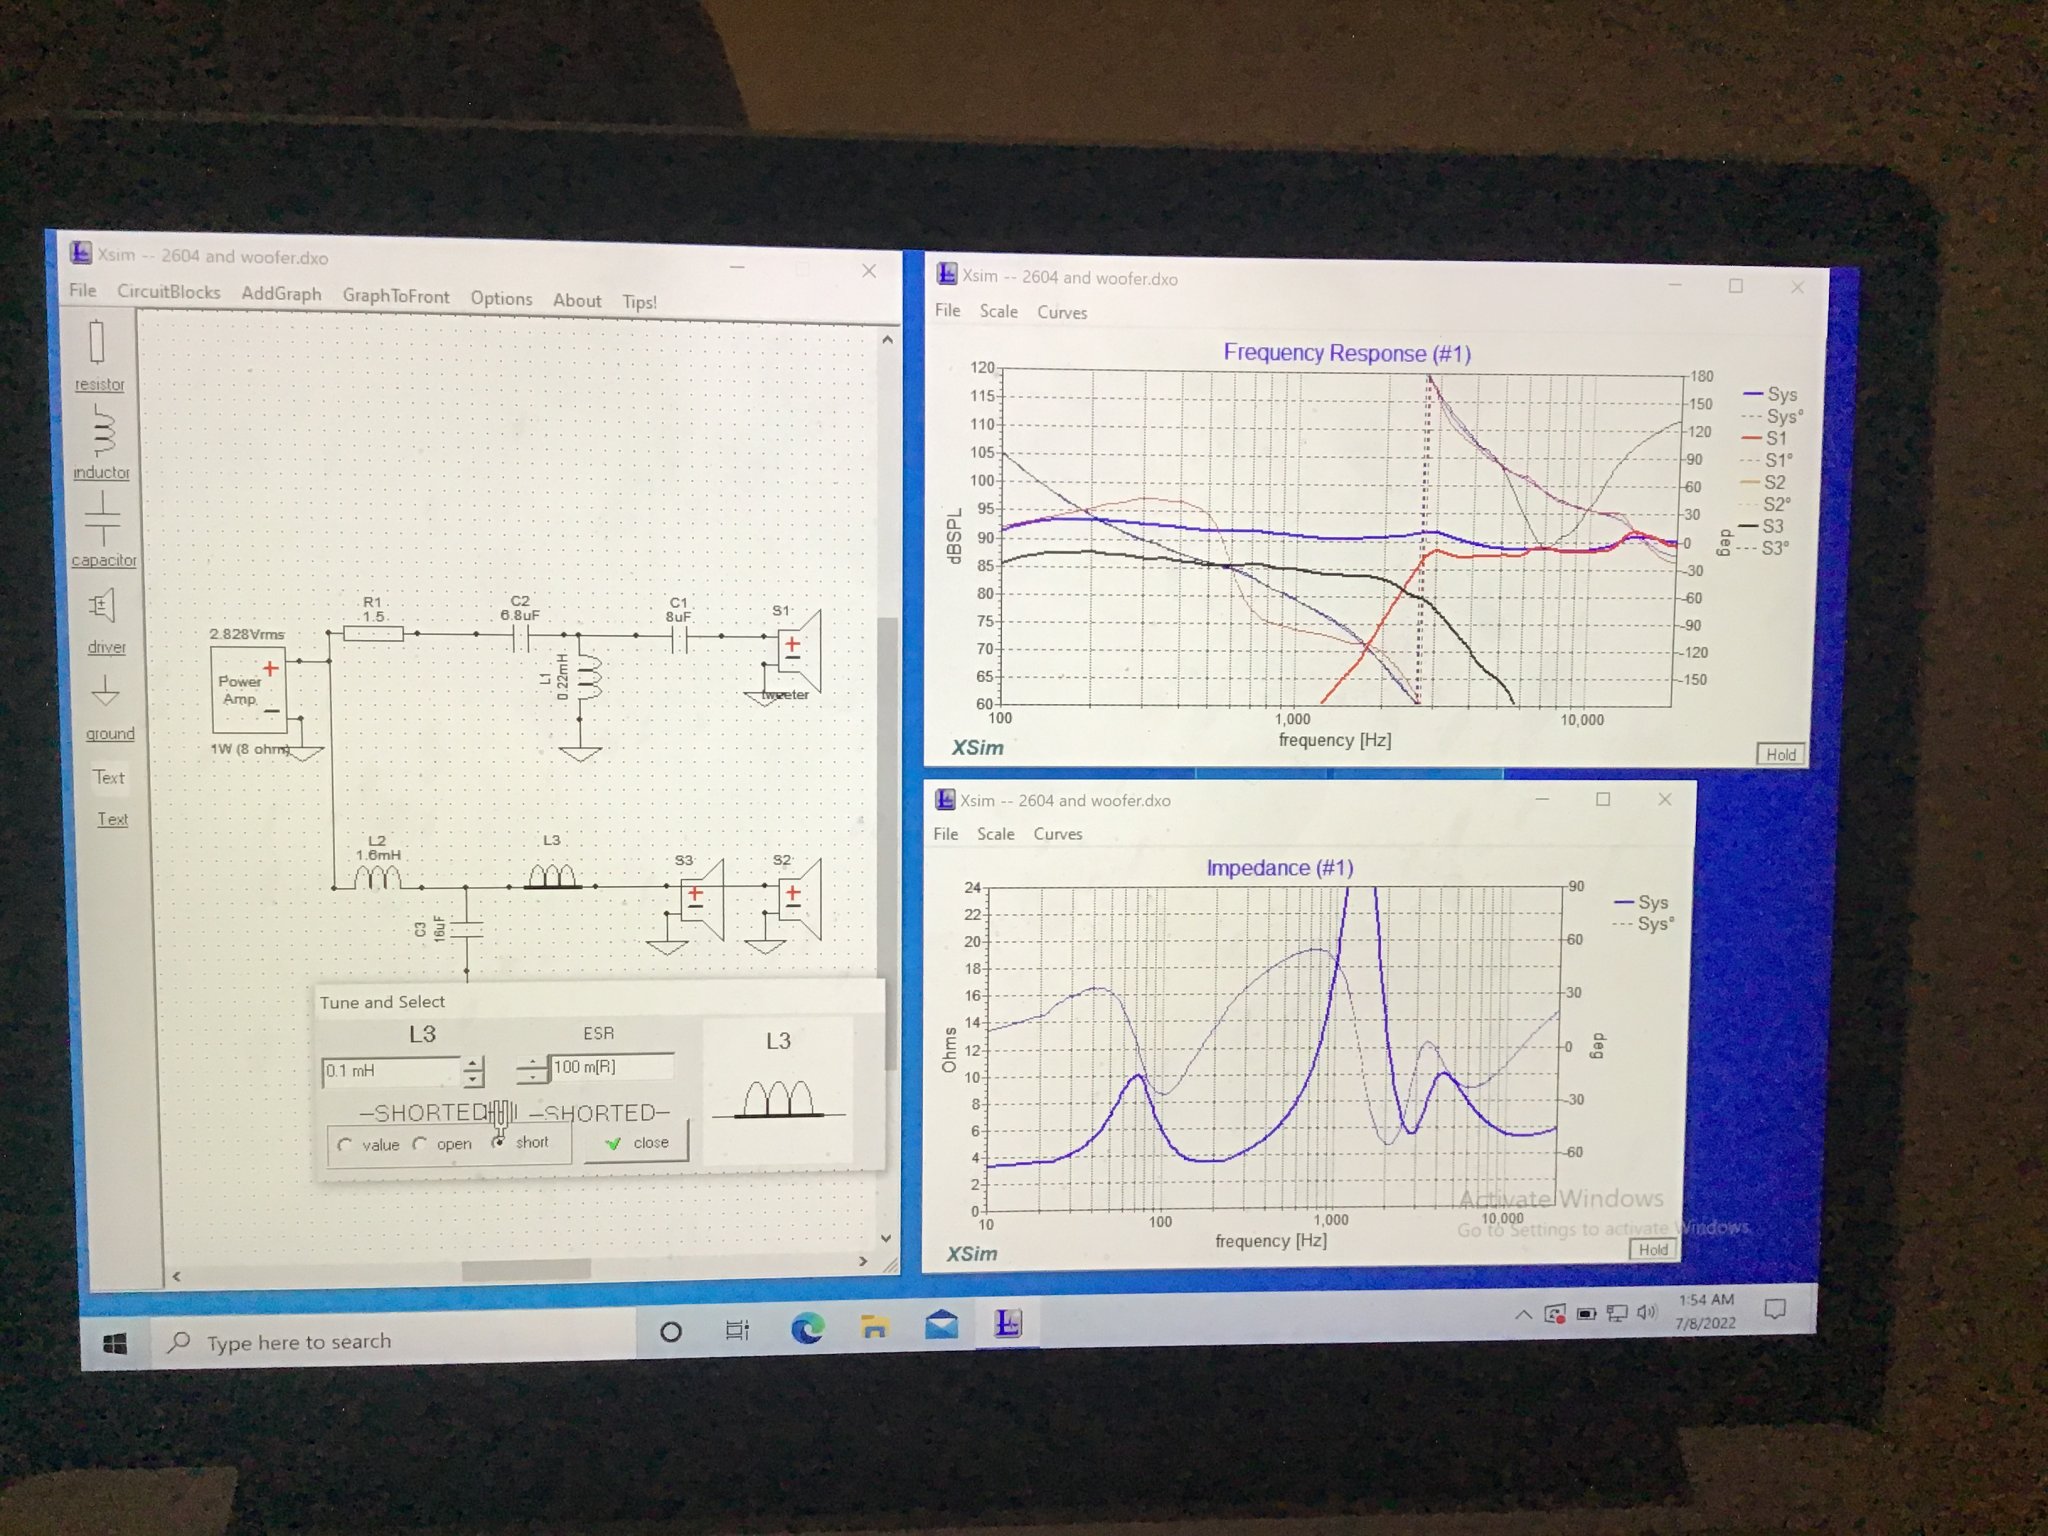The width and height of the screenshot is (2048, 1536).
Task: Select the 'value' radio option for L3
Action: (345, 1145)
